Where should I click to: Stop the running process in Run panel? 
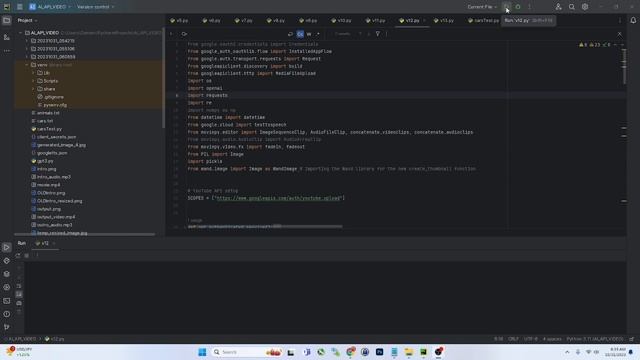[x=27, y=256]
